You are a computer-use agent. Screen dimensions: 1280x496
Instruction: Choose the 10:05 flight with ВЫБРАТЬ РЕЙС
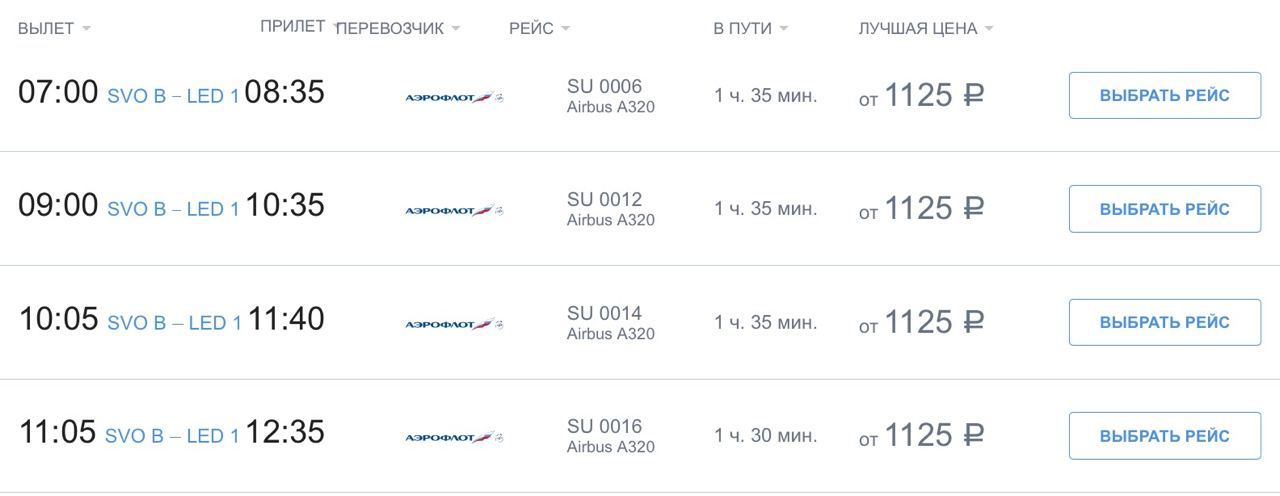pyautogui.click(x=1165, y=322)
